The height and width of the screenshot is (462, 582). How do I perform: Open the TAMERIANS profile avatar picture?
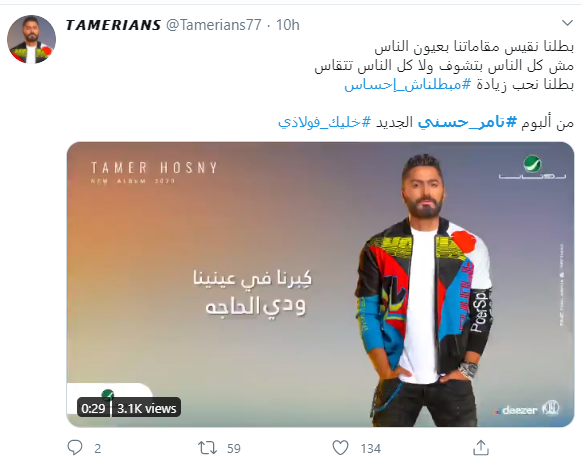pos(32,39)
